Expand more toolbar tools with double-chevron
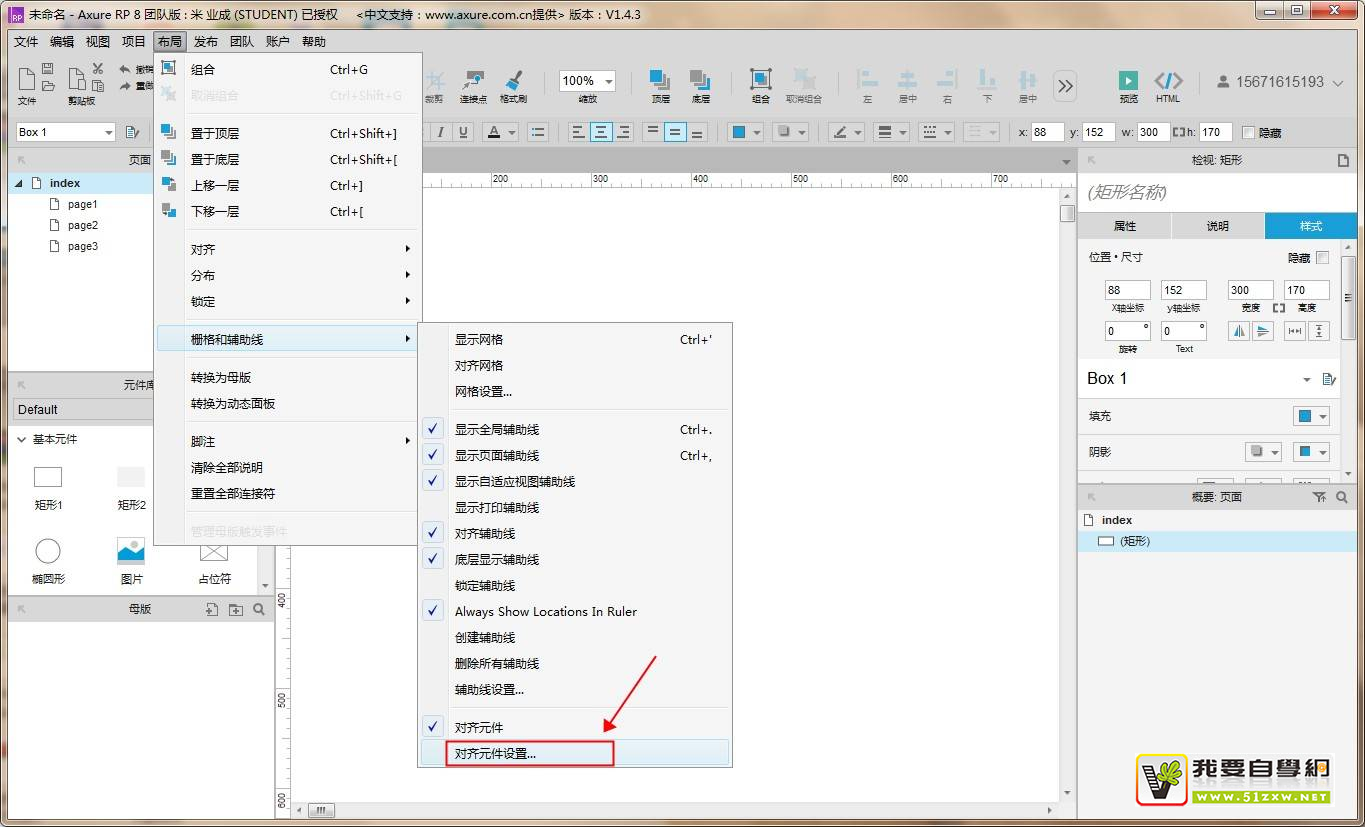Screen dimensions: 1365x827 click(1065, 86)
